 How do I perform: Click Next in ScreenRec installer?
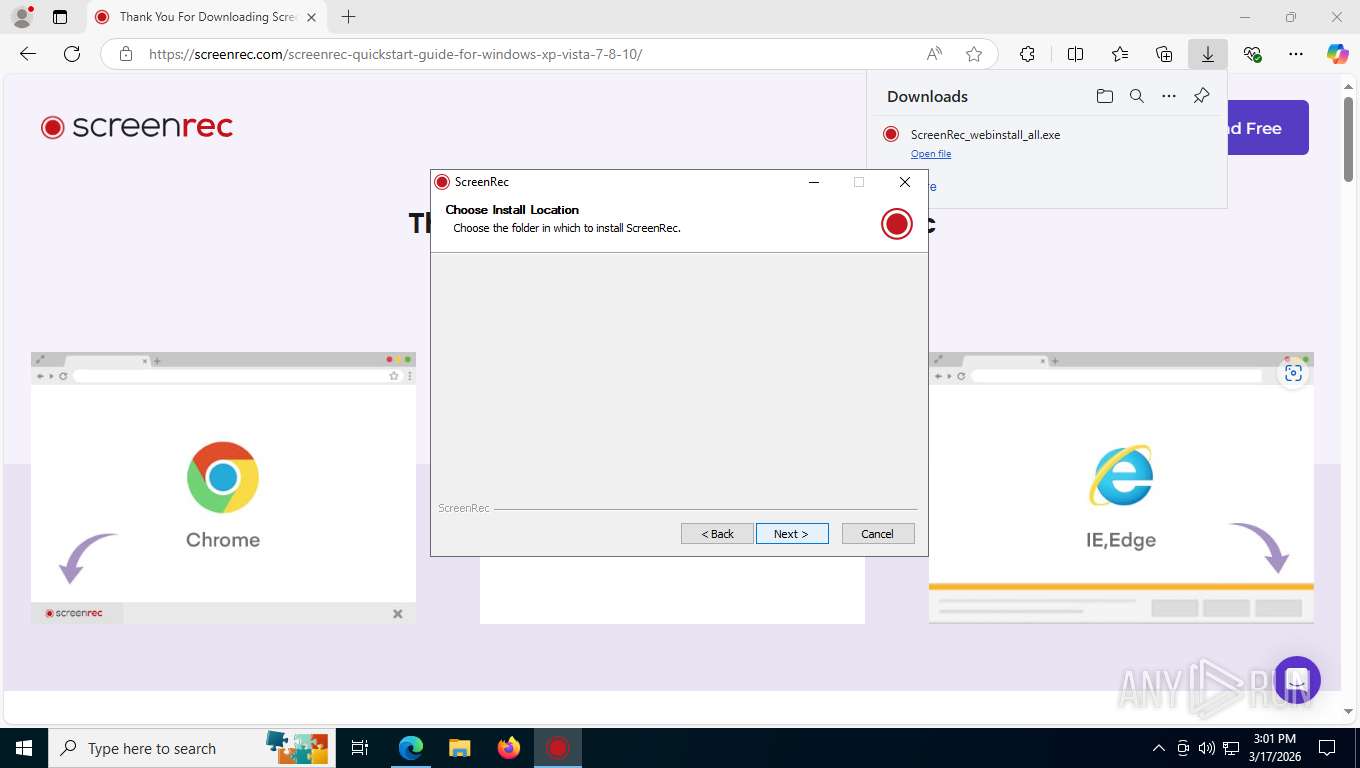click(792, 534)
